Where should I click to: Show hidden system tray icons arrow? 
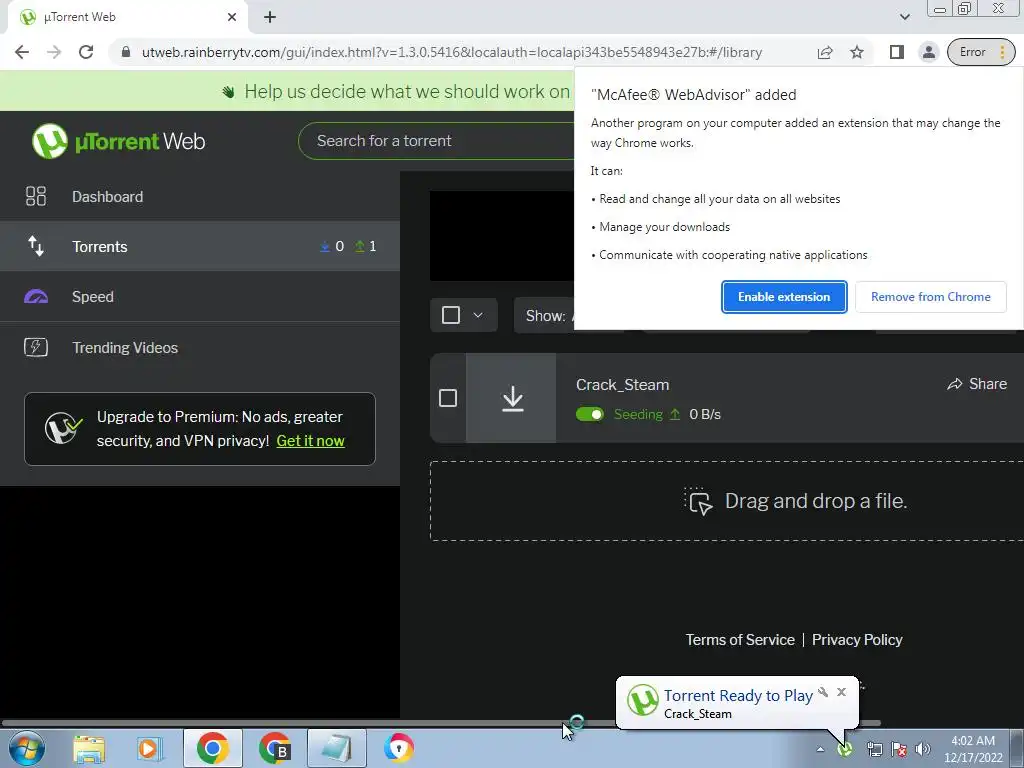coord(820,749)
